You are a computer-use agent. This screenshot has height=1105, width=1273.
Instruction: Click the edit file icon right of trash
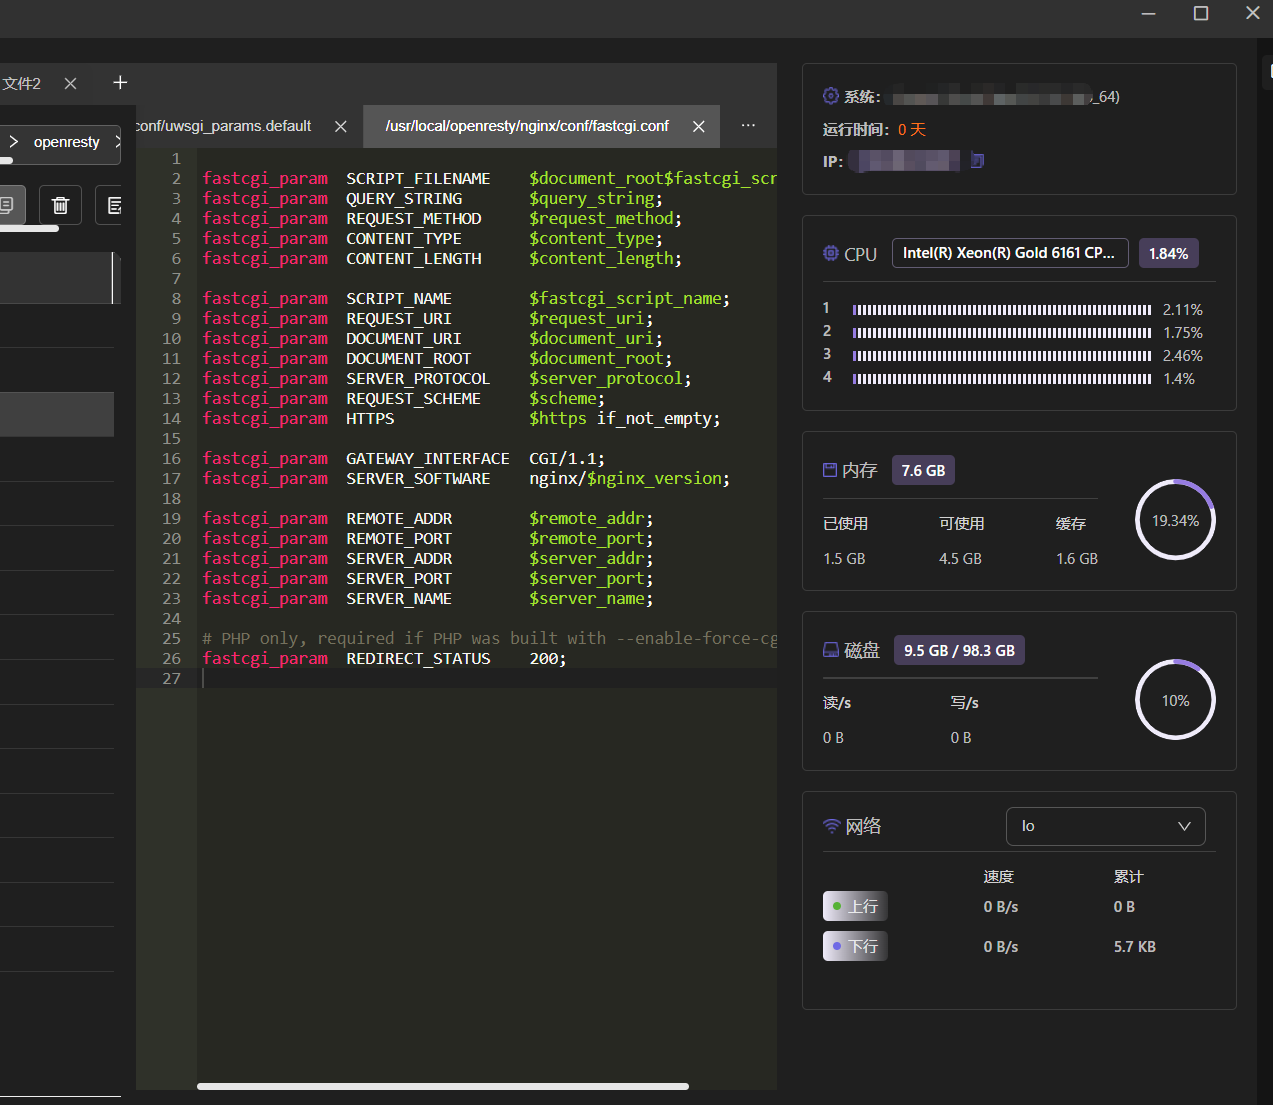(112, 205)
